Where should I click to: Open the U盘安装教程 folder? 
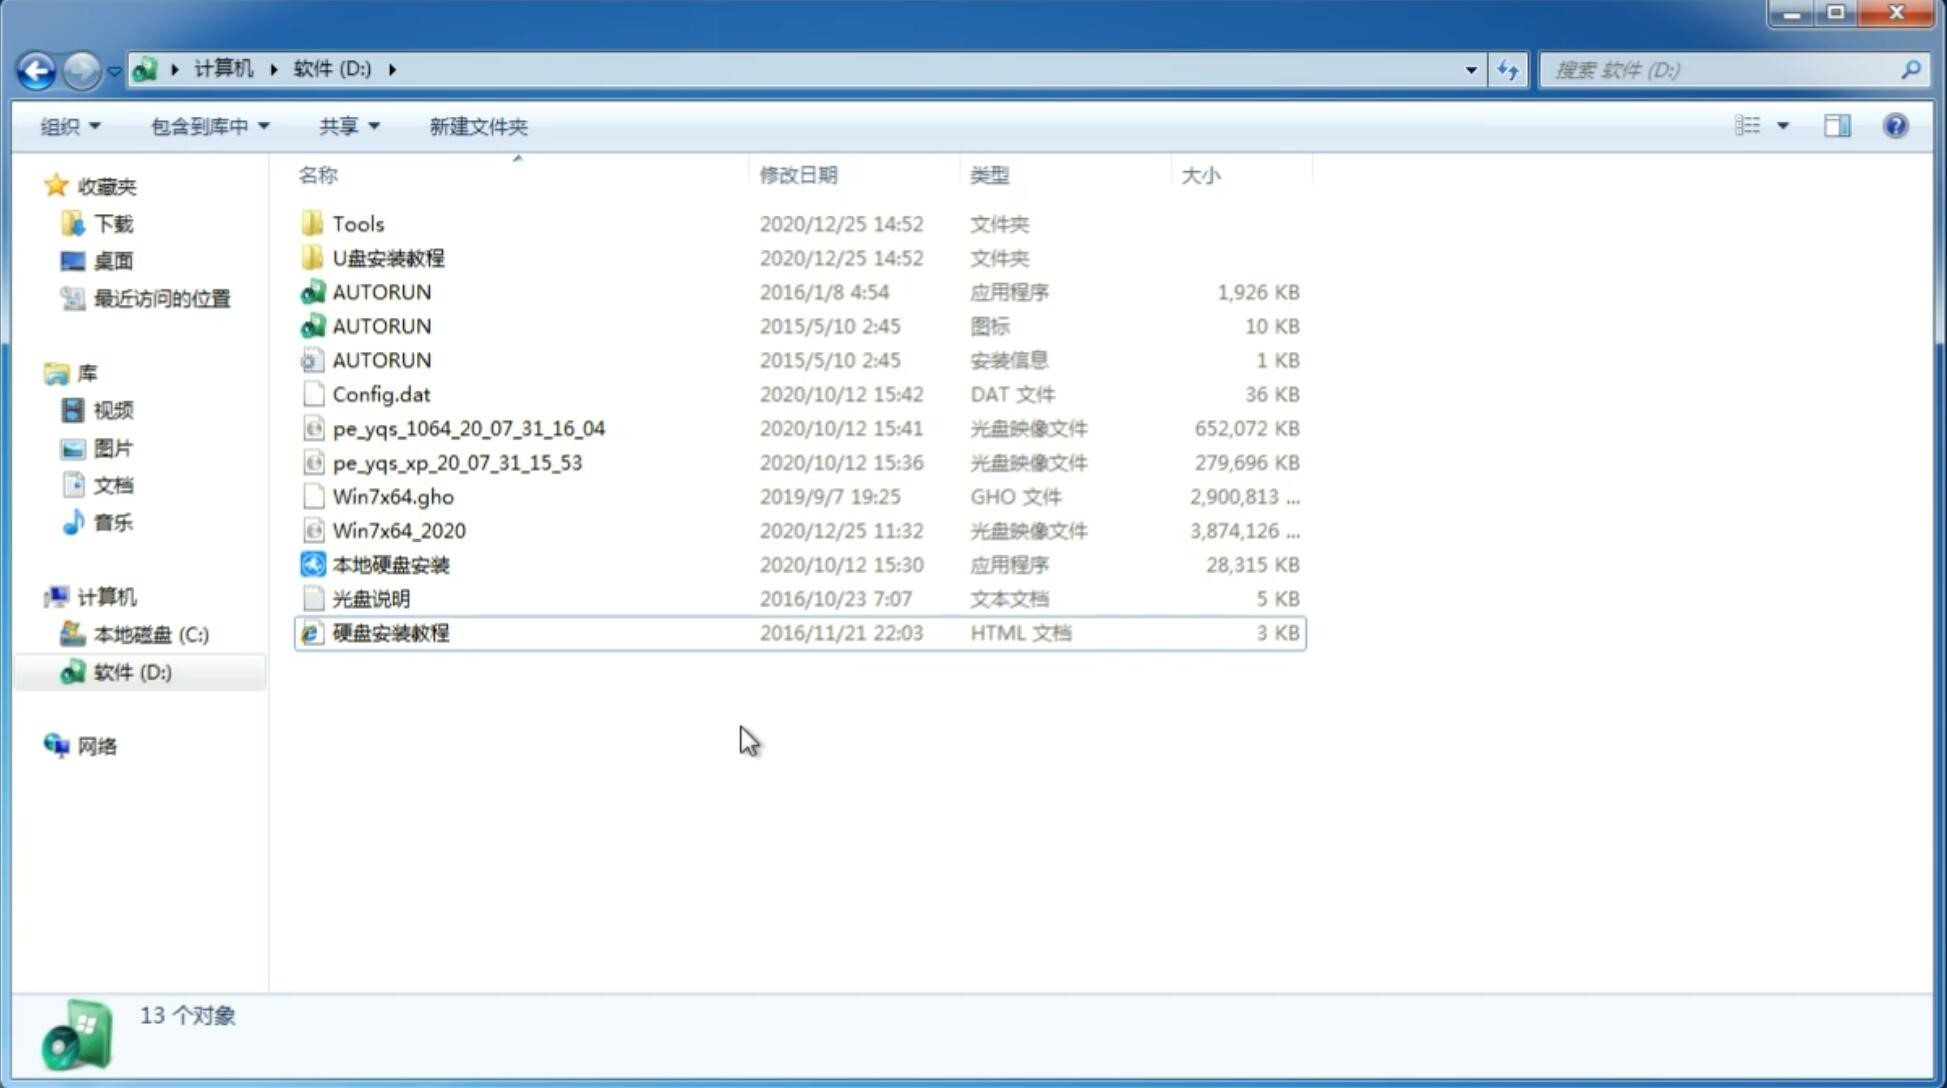click(x=389, y=257)
